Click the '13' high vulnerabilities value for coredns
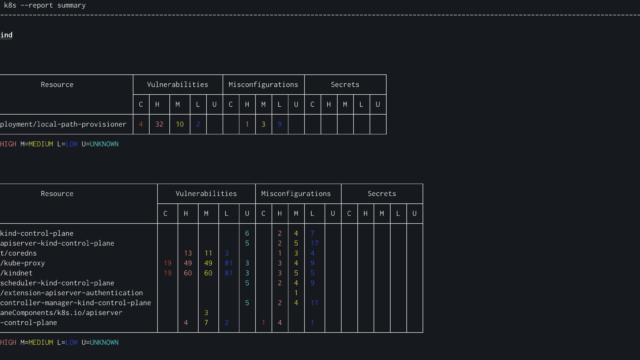 [x=188, y=253]
